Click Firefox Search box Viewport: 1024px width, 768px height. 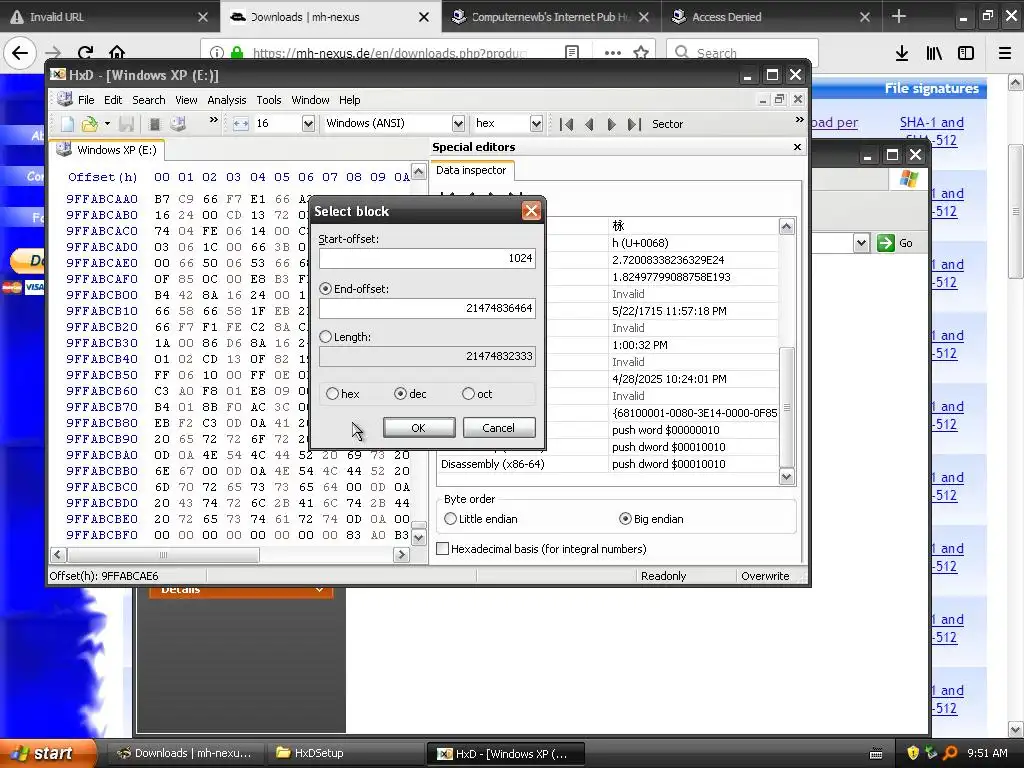[x=743, y=53]
